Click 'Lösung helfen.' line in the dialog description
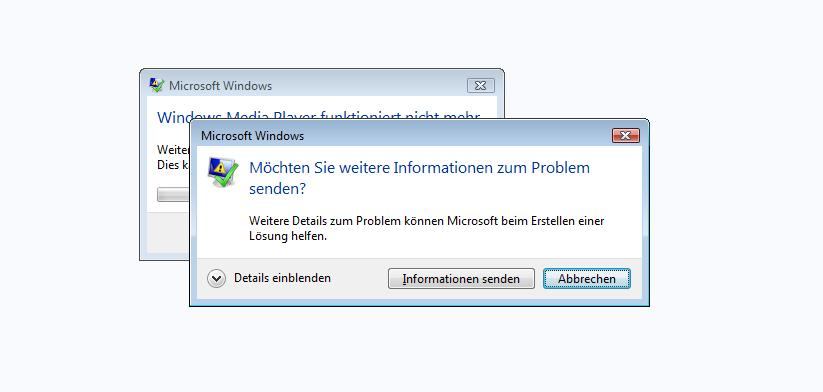 (x=288, y=236)
